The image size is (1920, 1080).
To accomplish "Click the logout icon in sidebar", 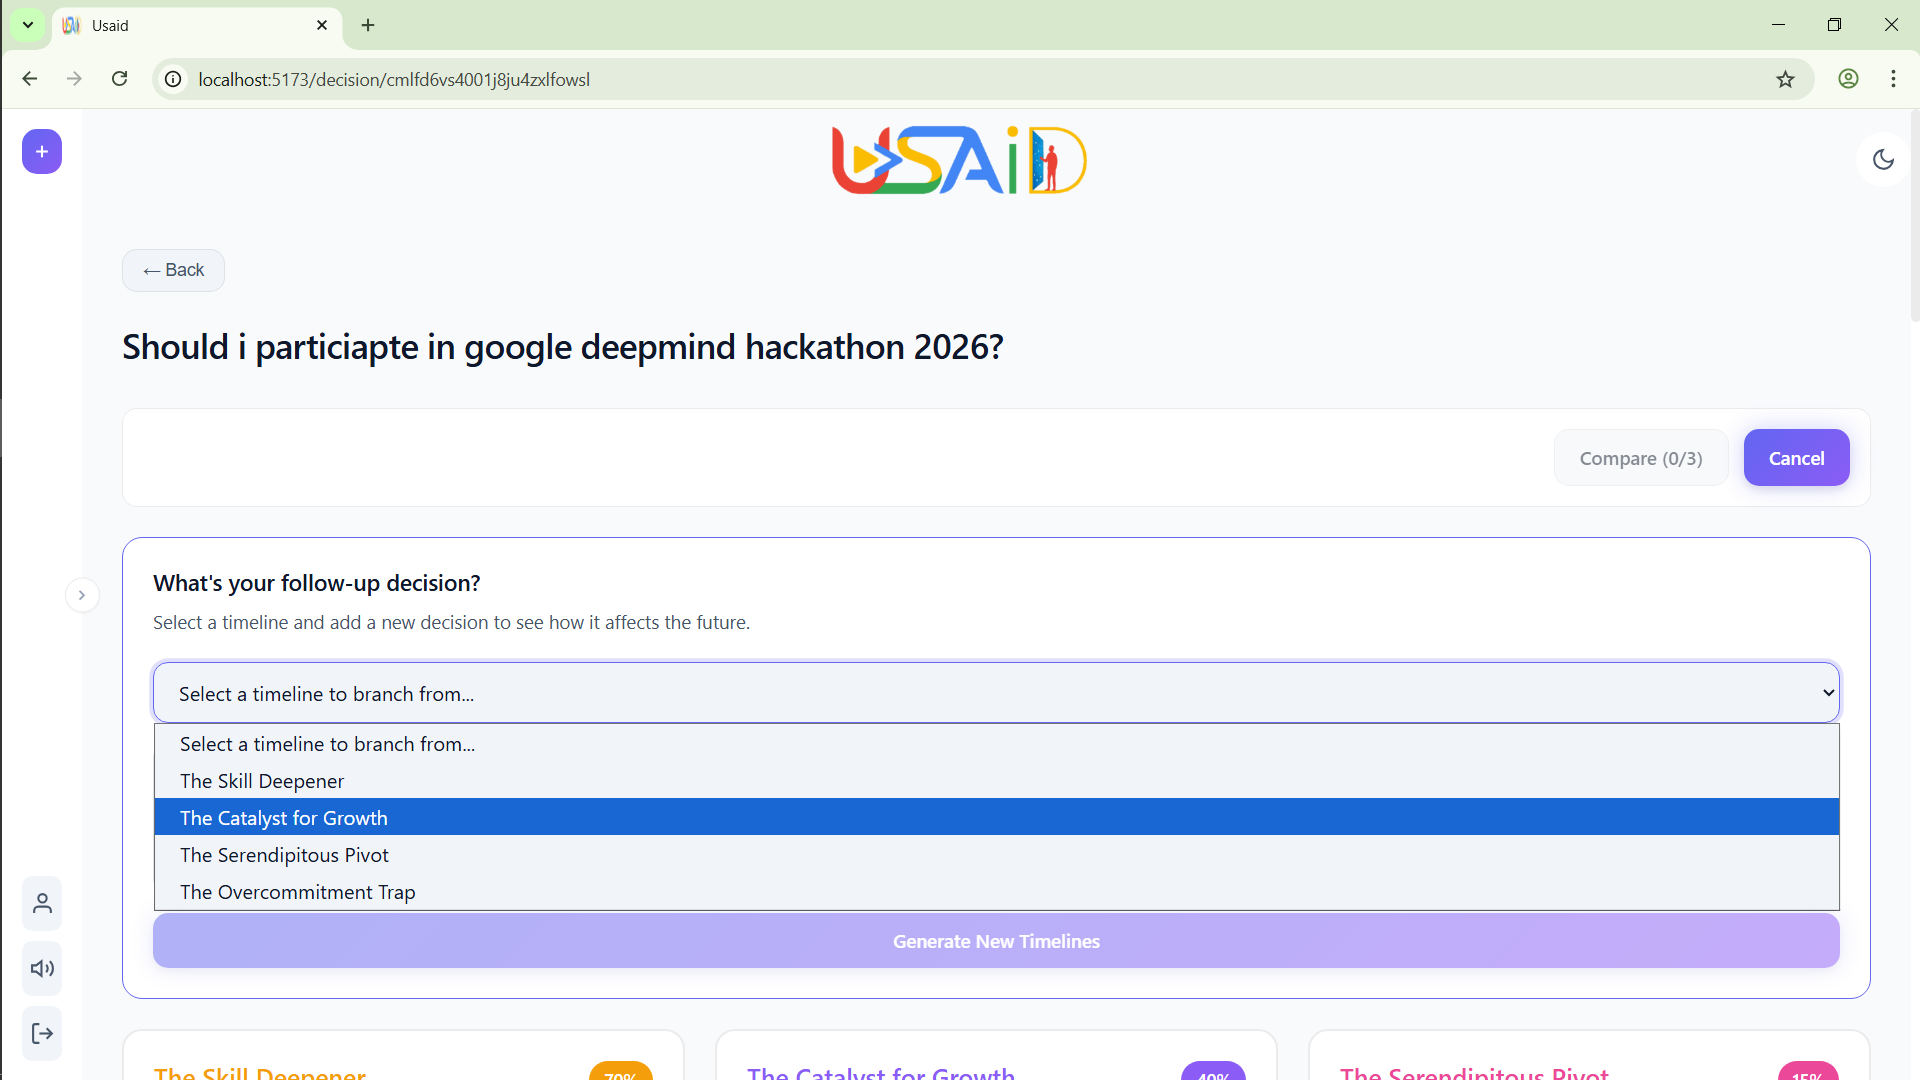I will tap(42, 1033).
